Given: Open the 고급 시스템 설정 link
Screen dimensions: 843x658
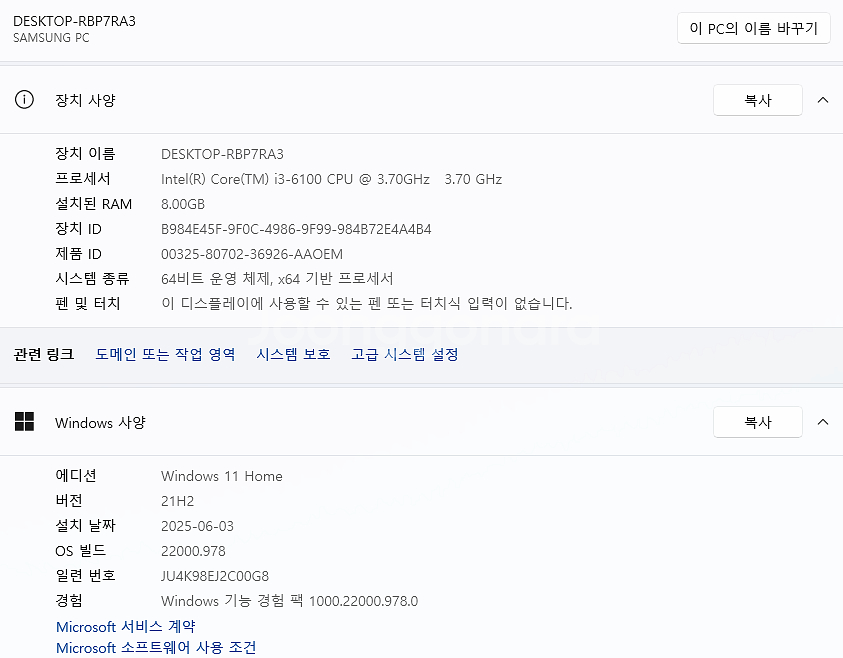Looking at the screenshot, I should [404, 354].
